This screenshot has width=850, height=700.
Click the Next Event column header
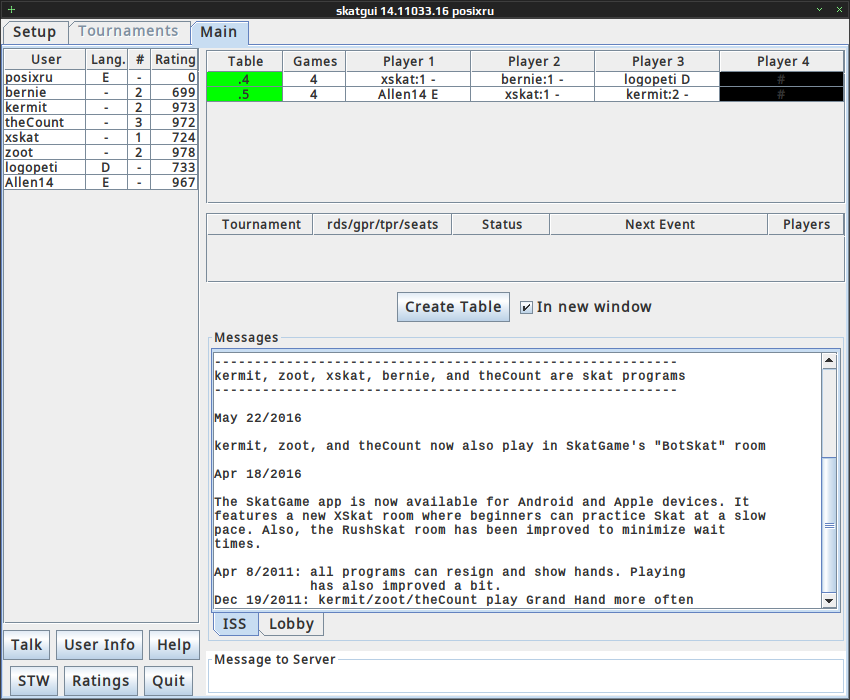pos(659,224)
